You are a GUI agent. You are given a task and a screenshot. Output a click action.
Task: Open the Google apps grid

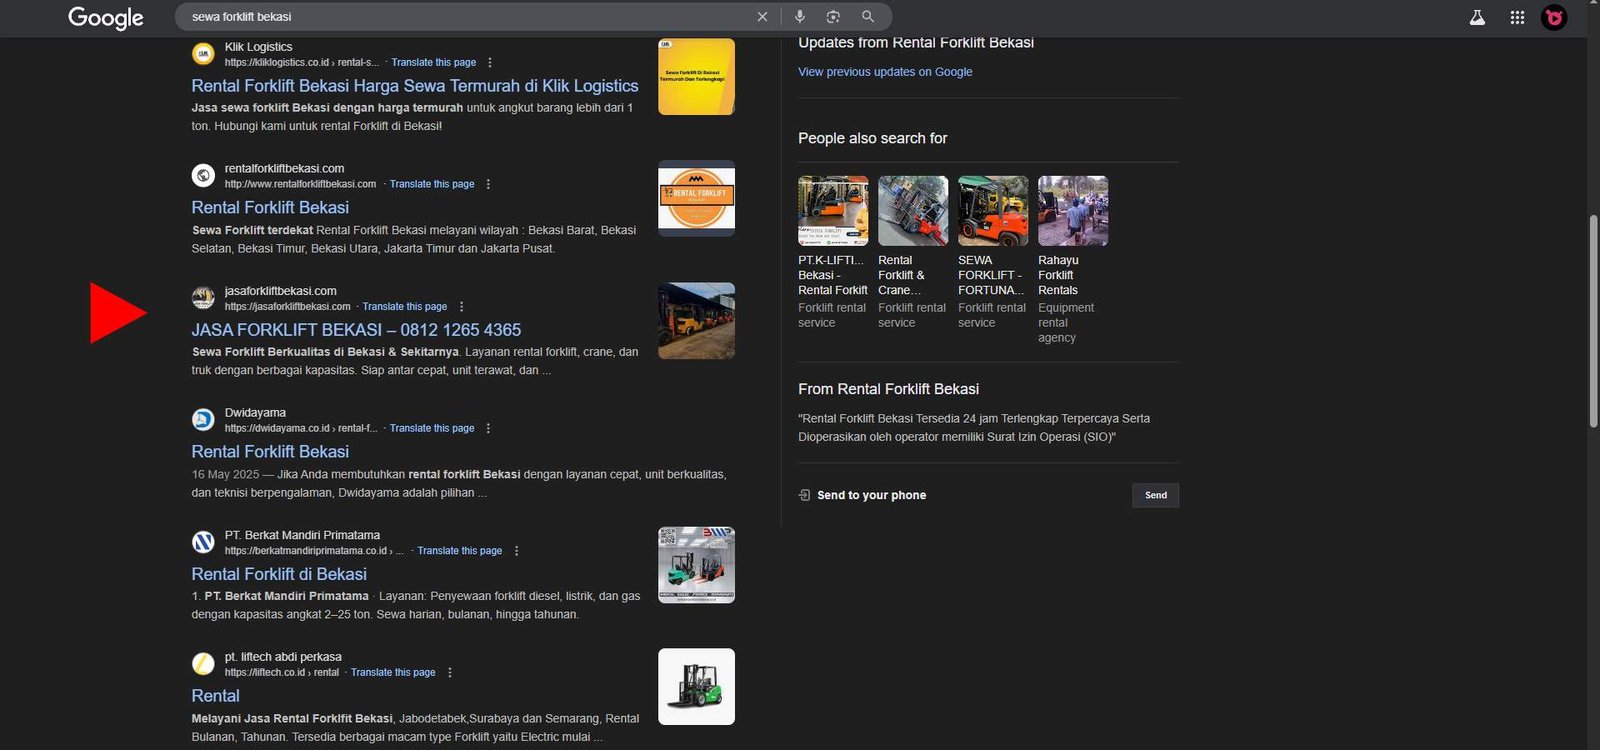(x=1517, y=17)
